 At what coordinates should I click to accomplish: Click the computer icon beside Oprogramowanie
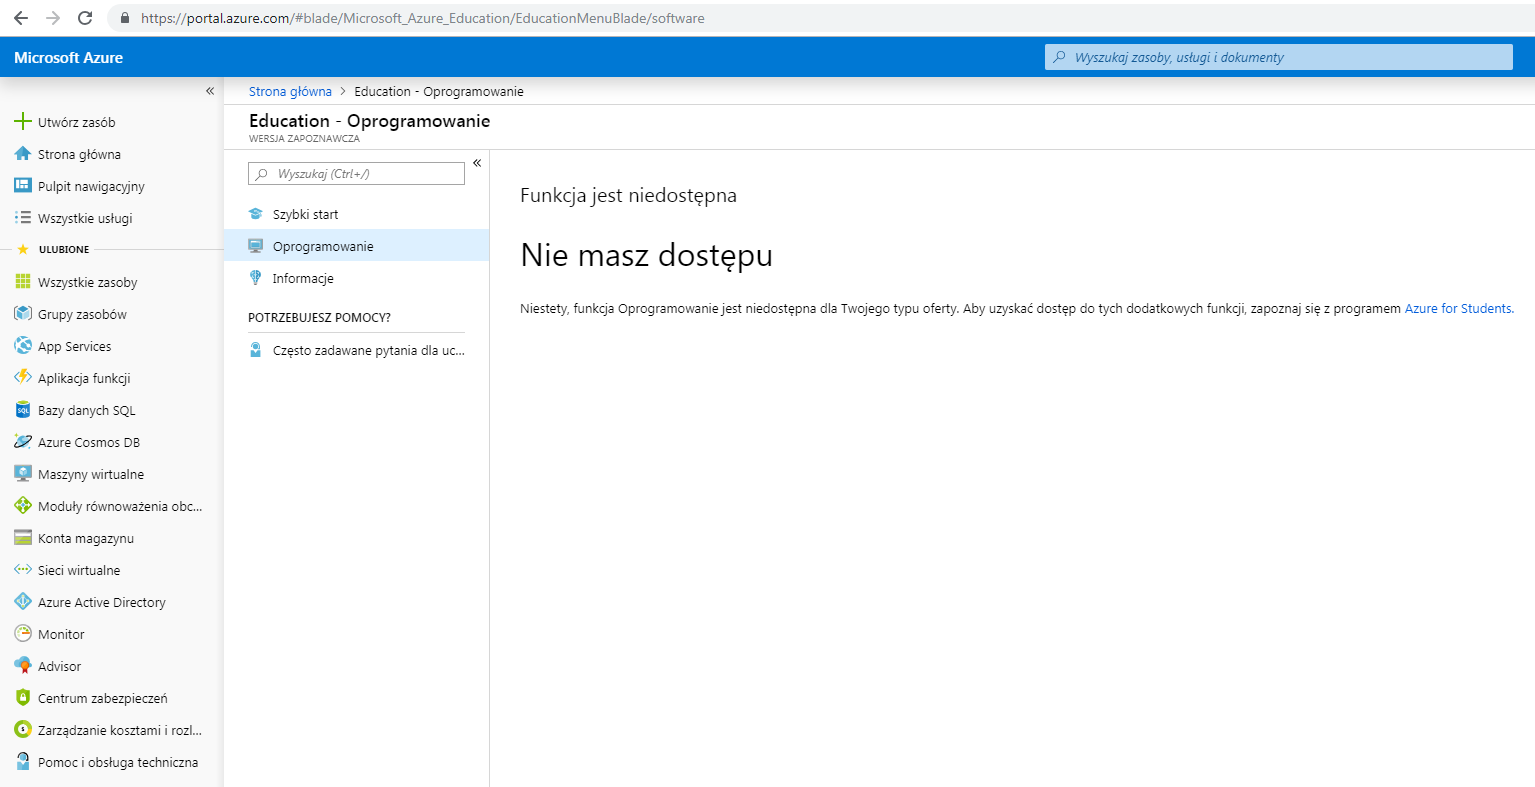(x=256, y=246)
